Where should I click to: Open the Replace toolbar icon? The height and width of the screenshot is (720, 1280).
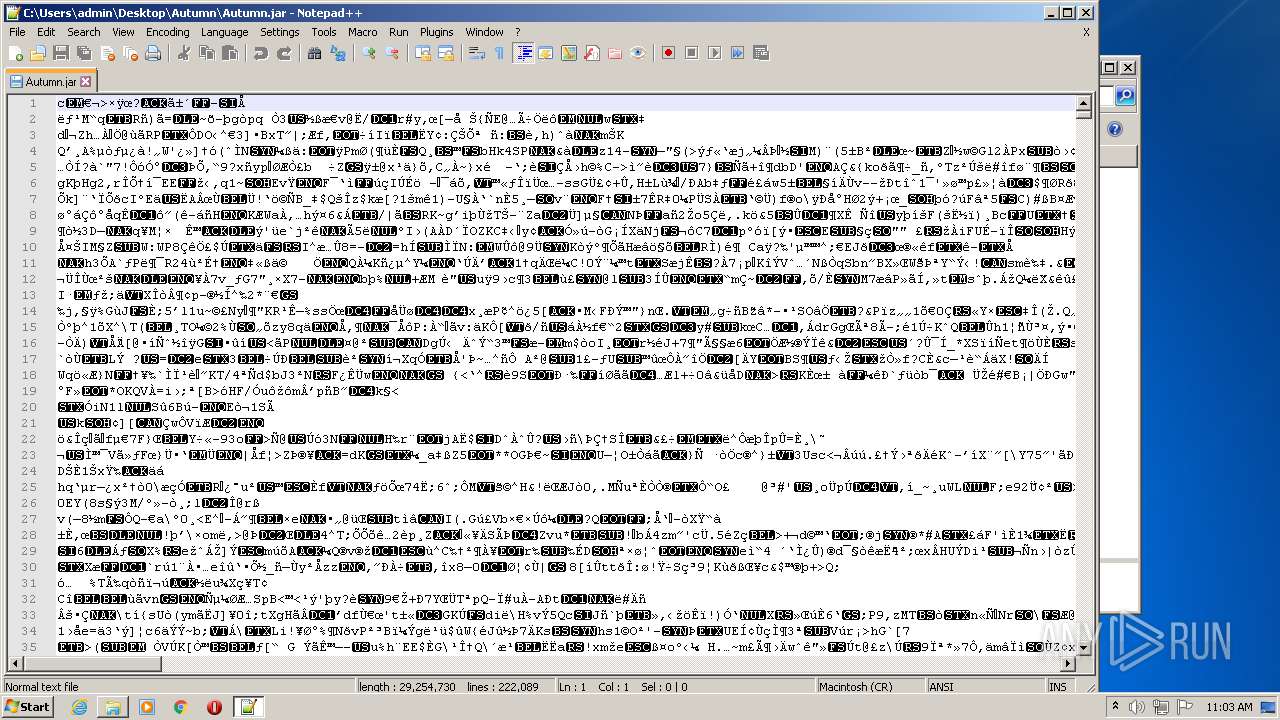[x=338, y=53]
